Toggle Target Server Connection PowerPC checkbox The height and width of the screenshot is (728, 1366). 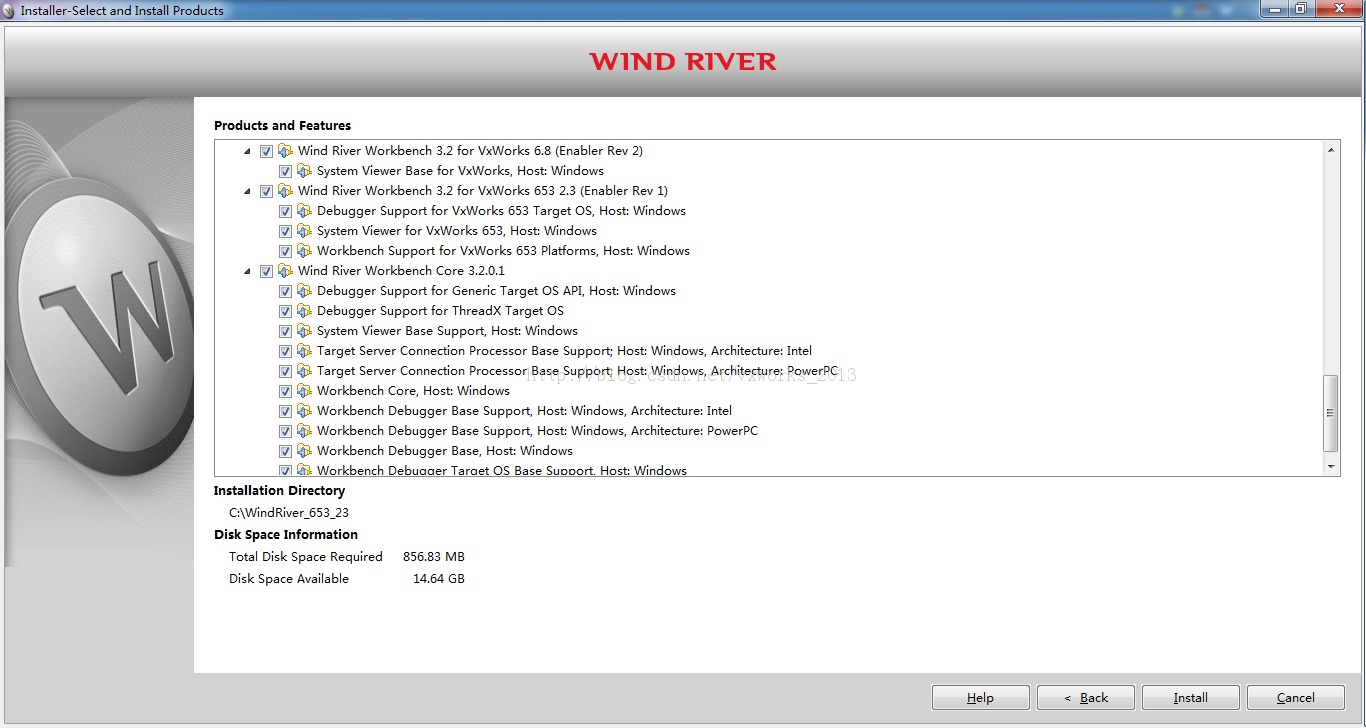pyautogui.click(x=285, y=371)
